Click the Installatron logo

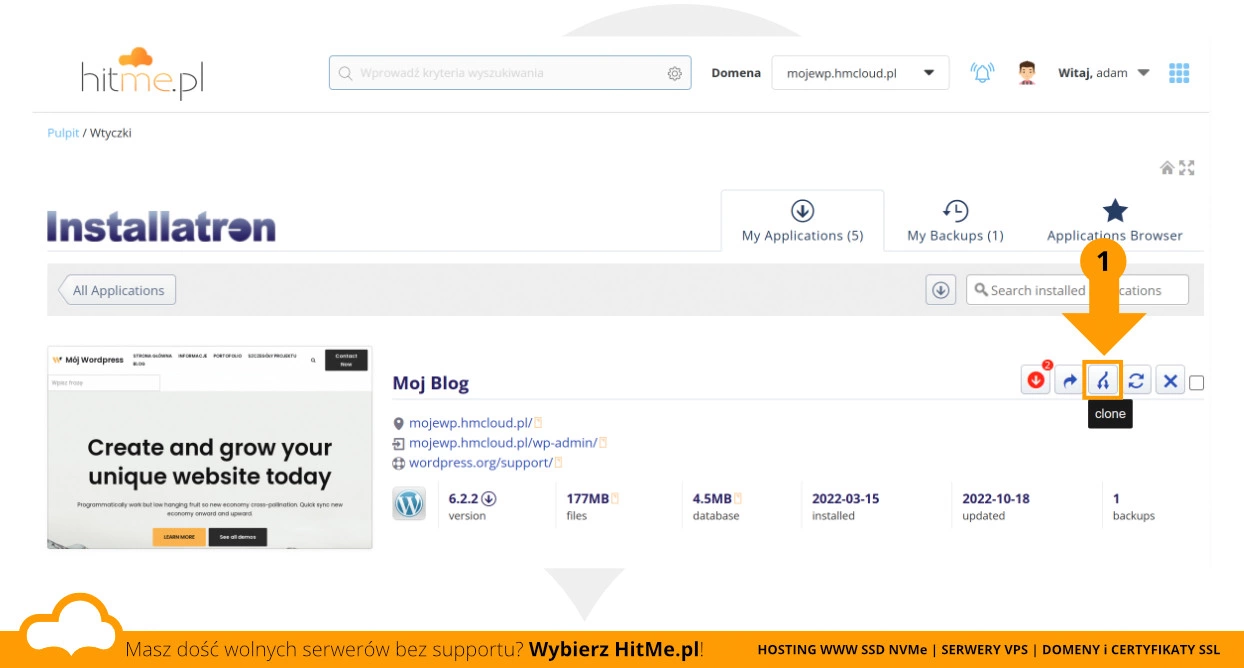161,227
